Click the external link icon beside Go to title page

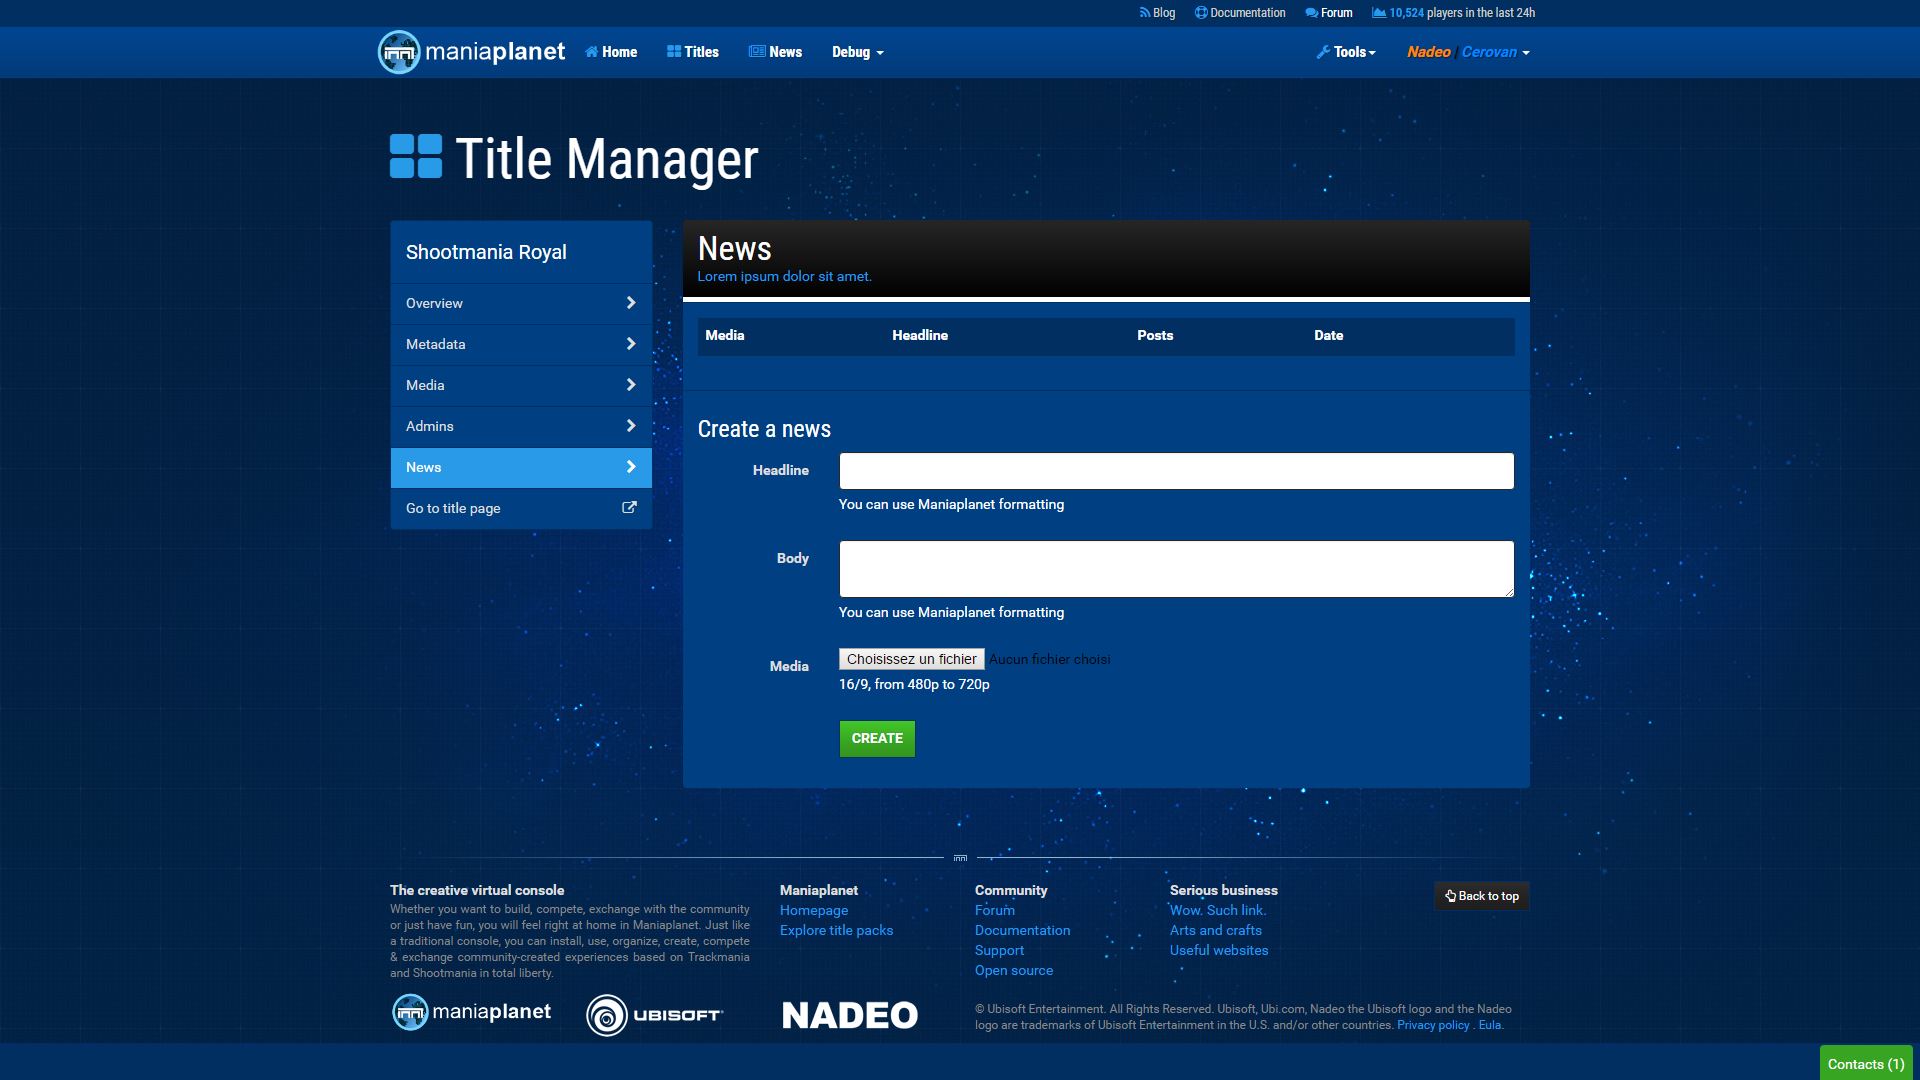629,508
